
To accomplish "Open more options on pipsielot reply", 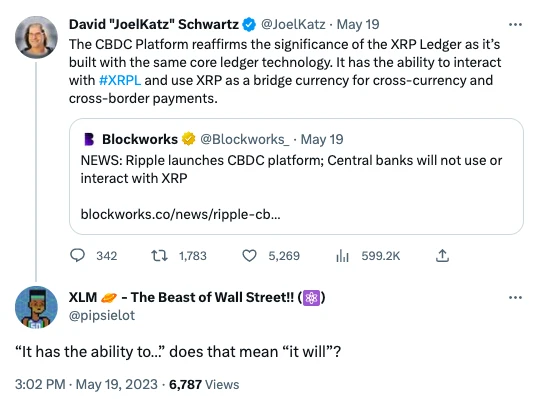I will click(x=515, y=297).
